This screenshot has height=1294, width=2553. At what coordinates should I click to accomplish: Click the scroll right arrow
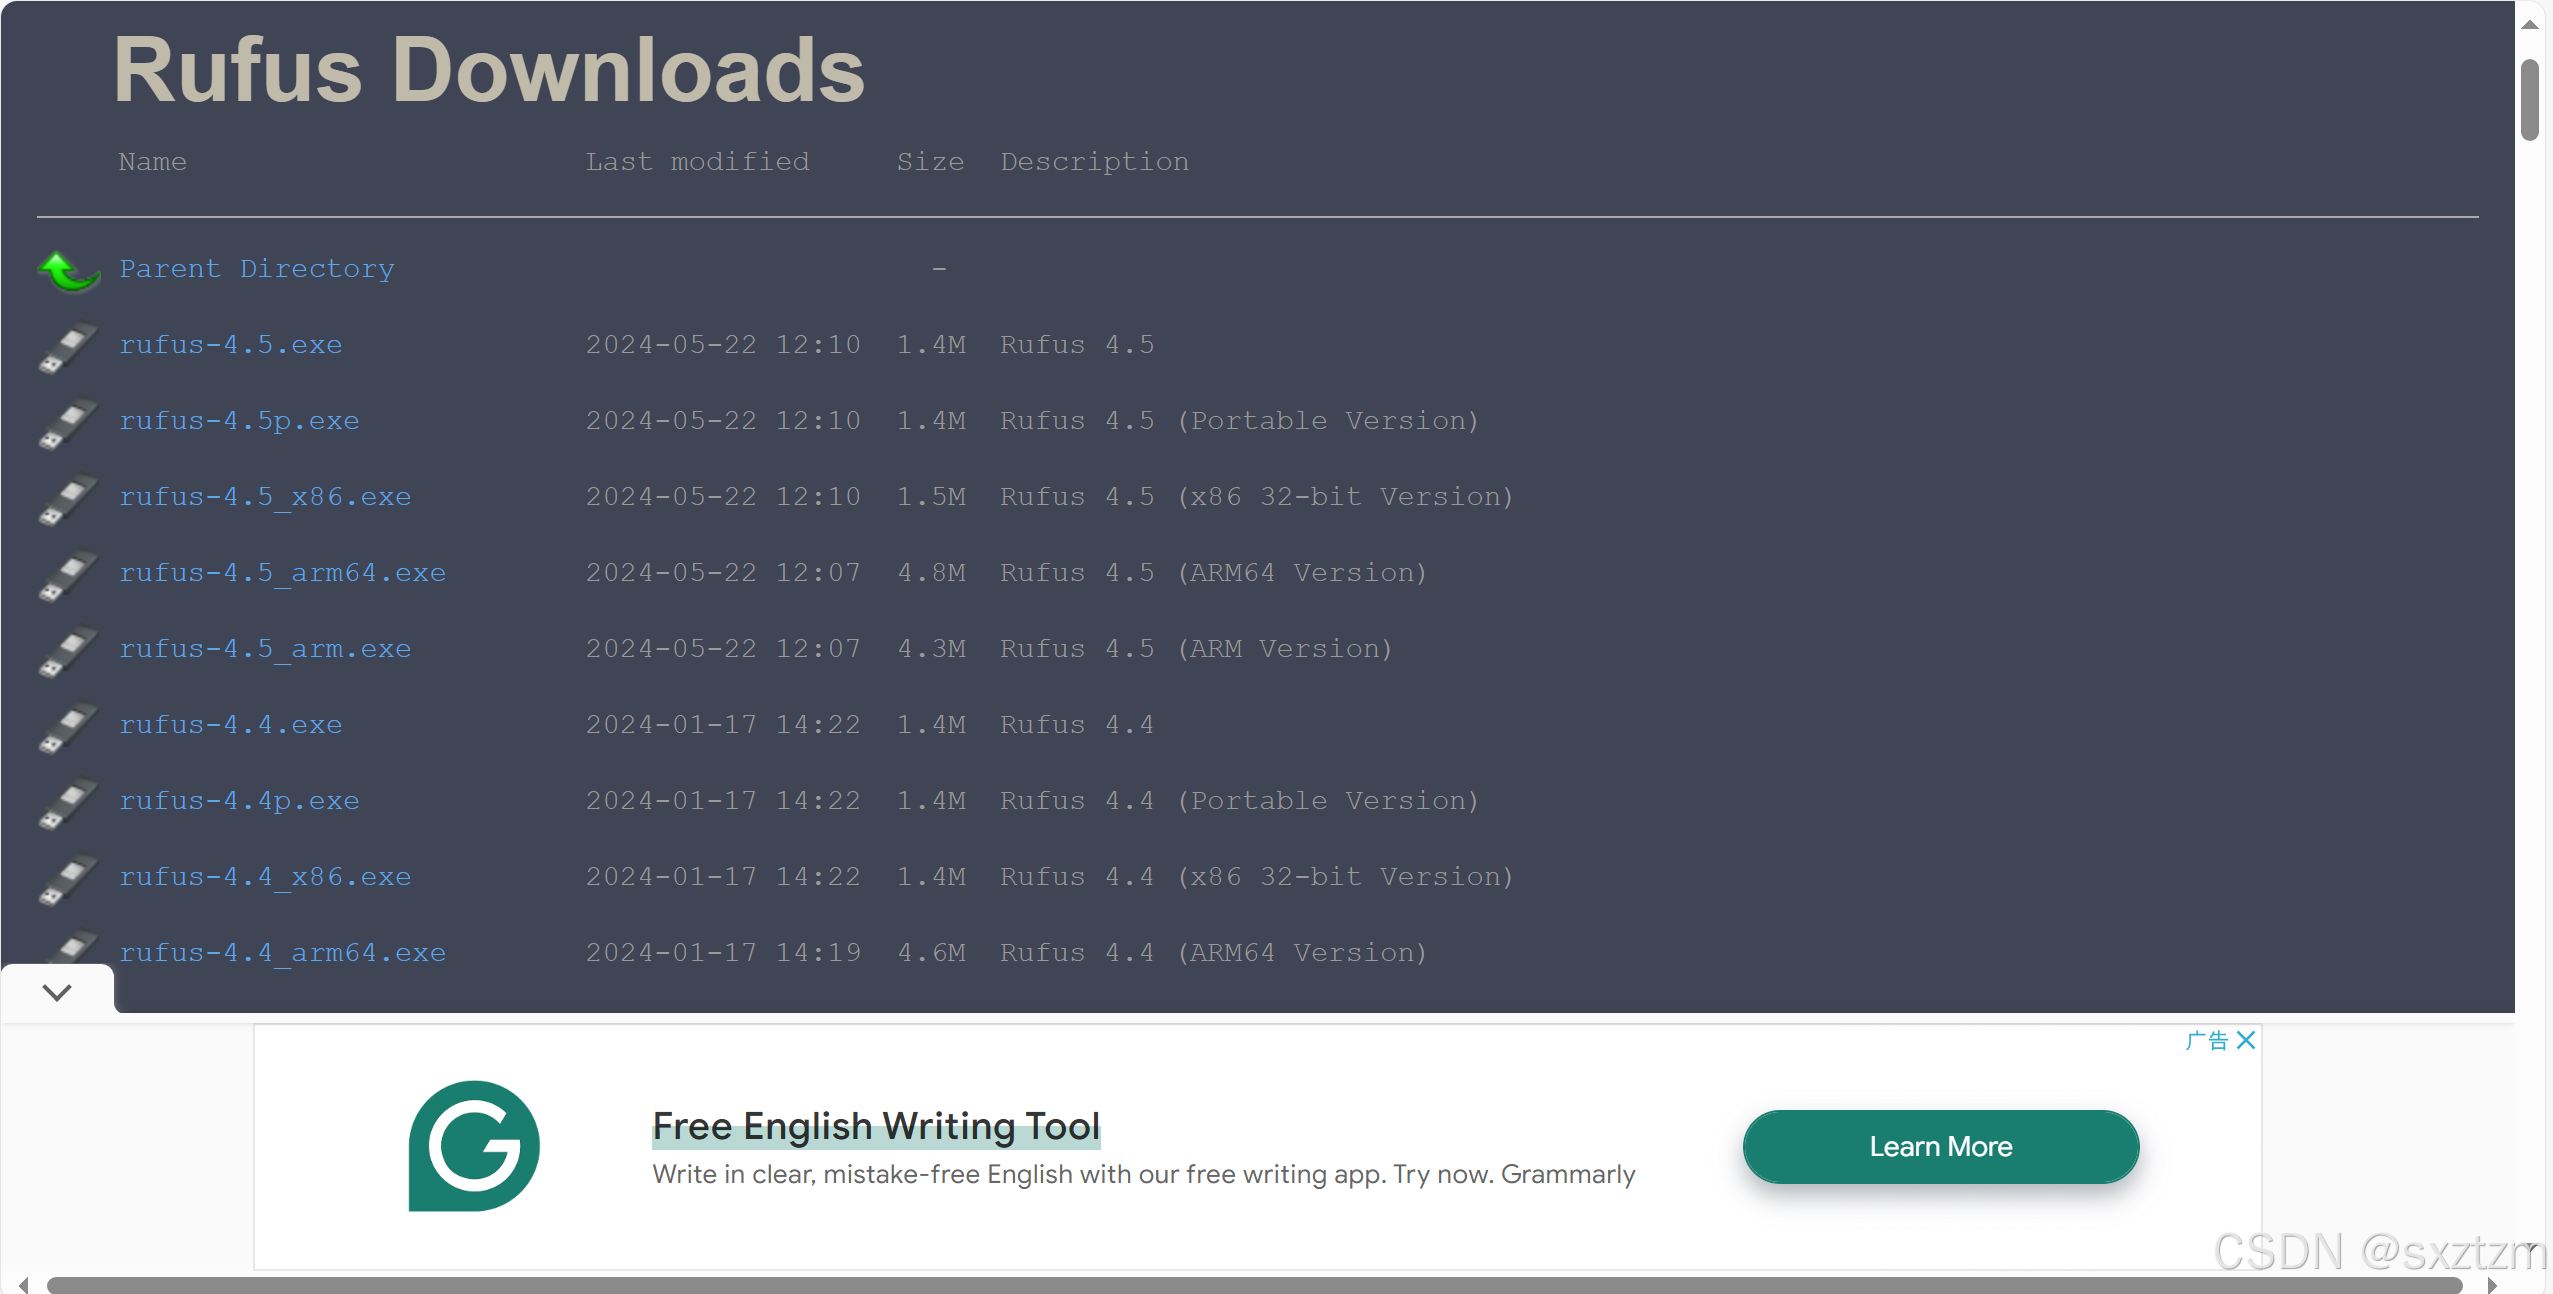click(2491, 1284)
